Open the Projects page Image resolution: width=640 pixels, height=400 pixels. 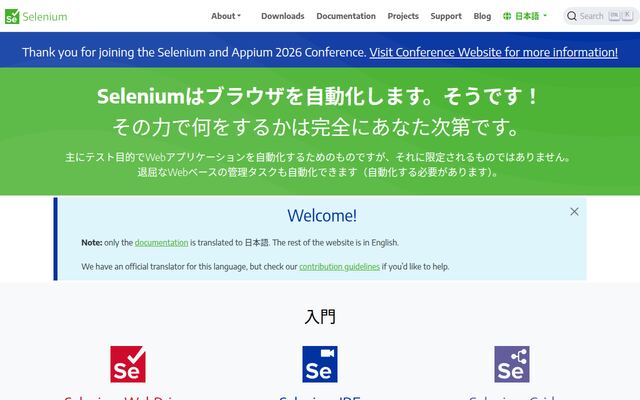[x=403, y=16]
